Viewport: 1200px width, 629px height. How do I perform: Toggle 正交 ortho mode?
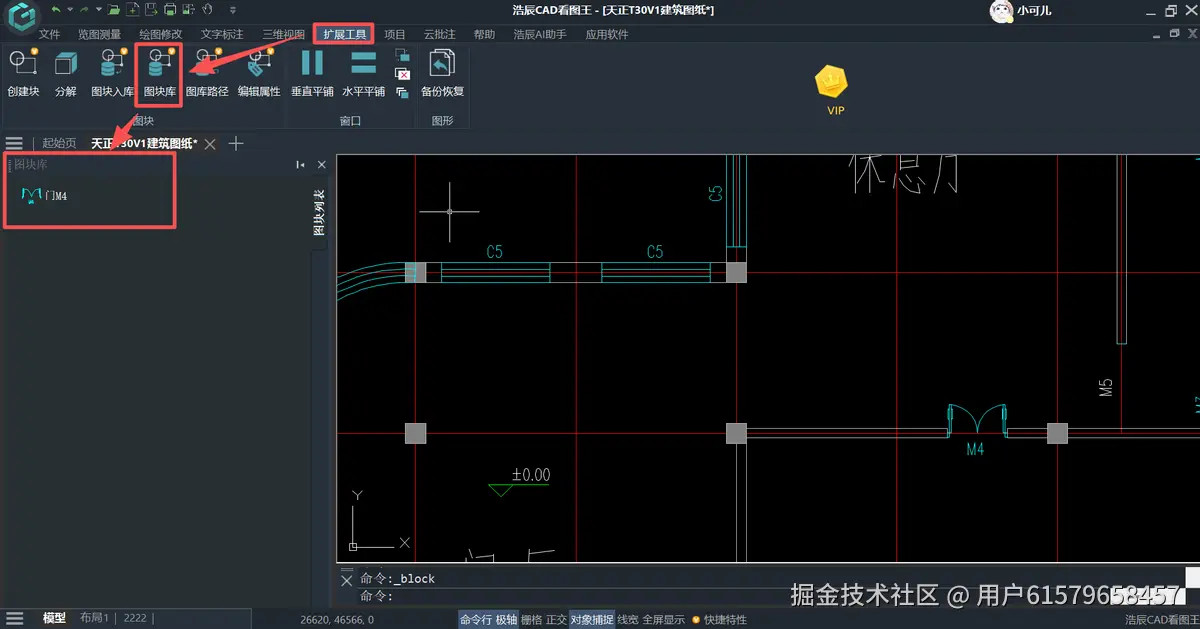[x=556, y=620]
